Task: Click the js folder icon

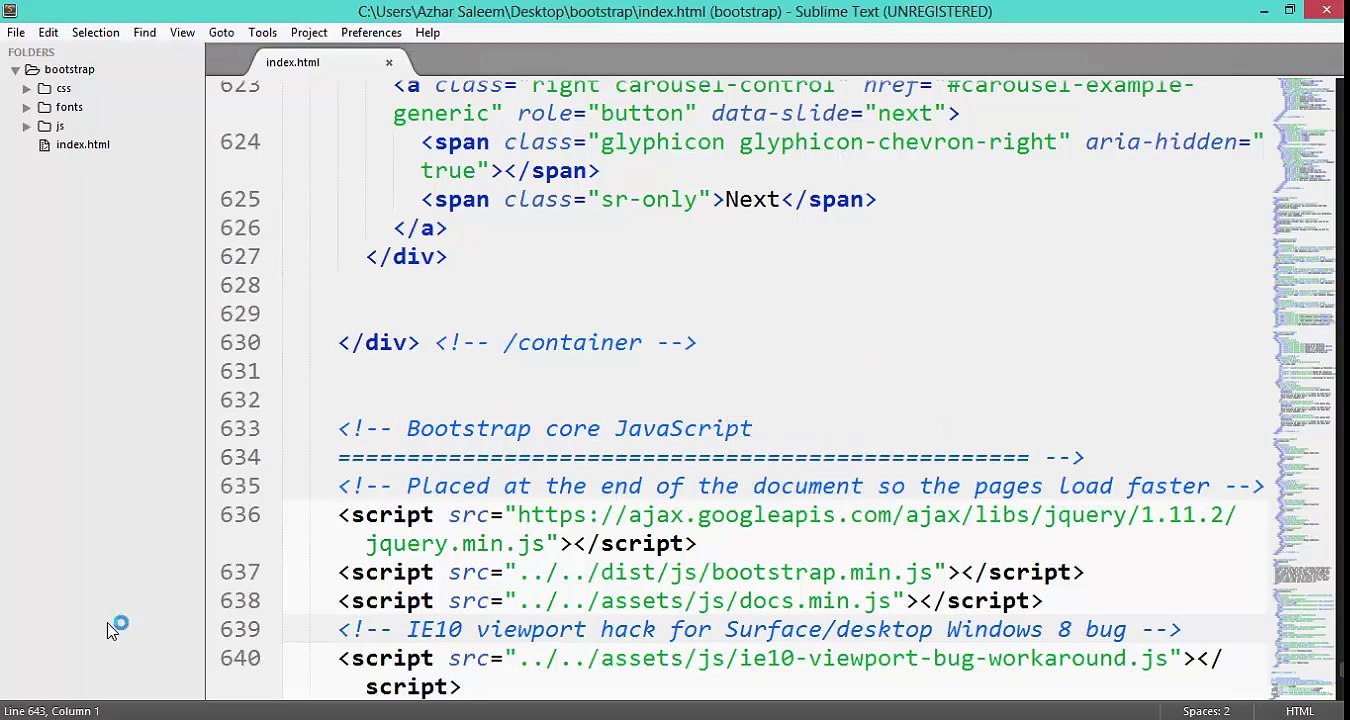Action: (x=44, y=127)
